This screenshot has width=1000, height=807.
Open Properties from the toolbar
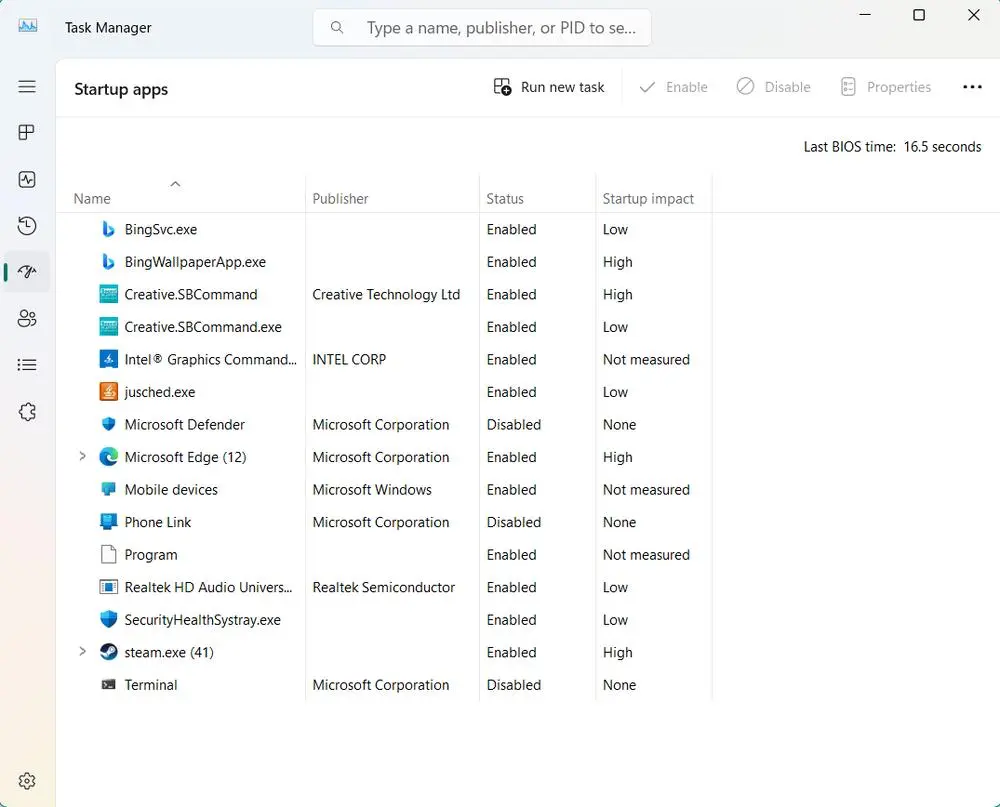[886, 87]
